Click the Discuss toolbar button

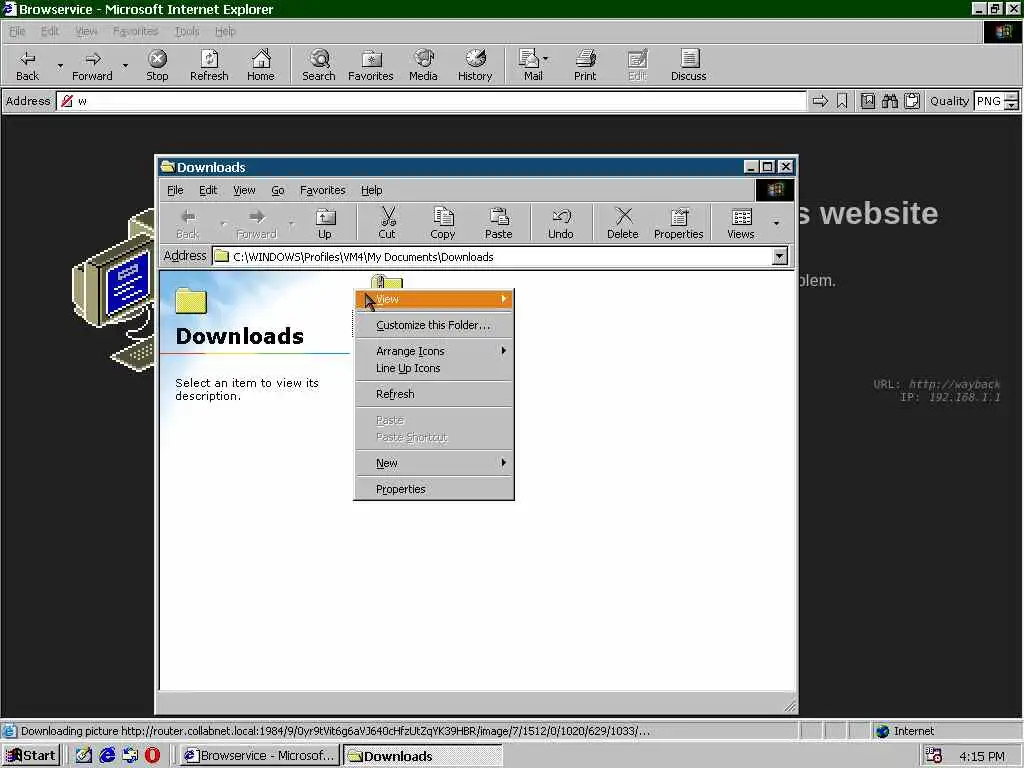click(x=688, y=65)
